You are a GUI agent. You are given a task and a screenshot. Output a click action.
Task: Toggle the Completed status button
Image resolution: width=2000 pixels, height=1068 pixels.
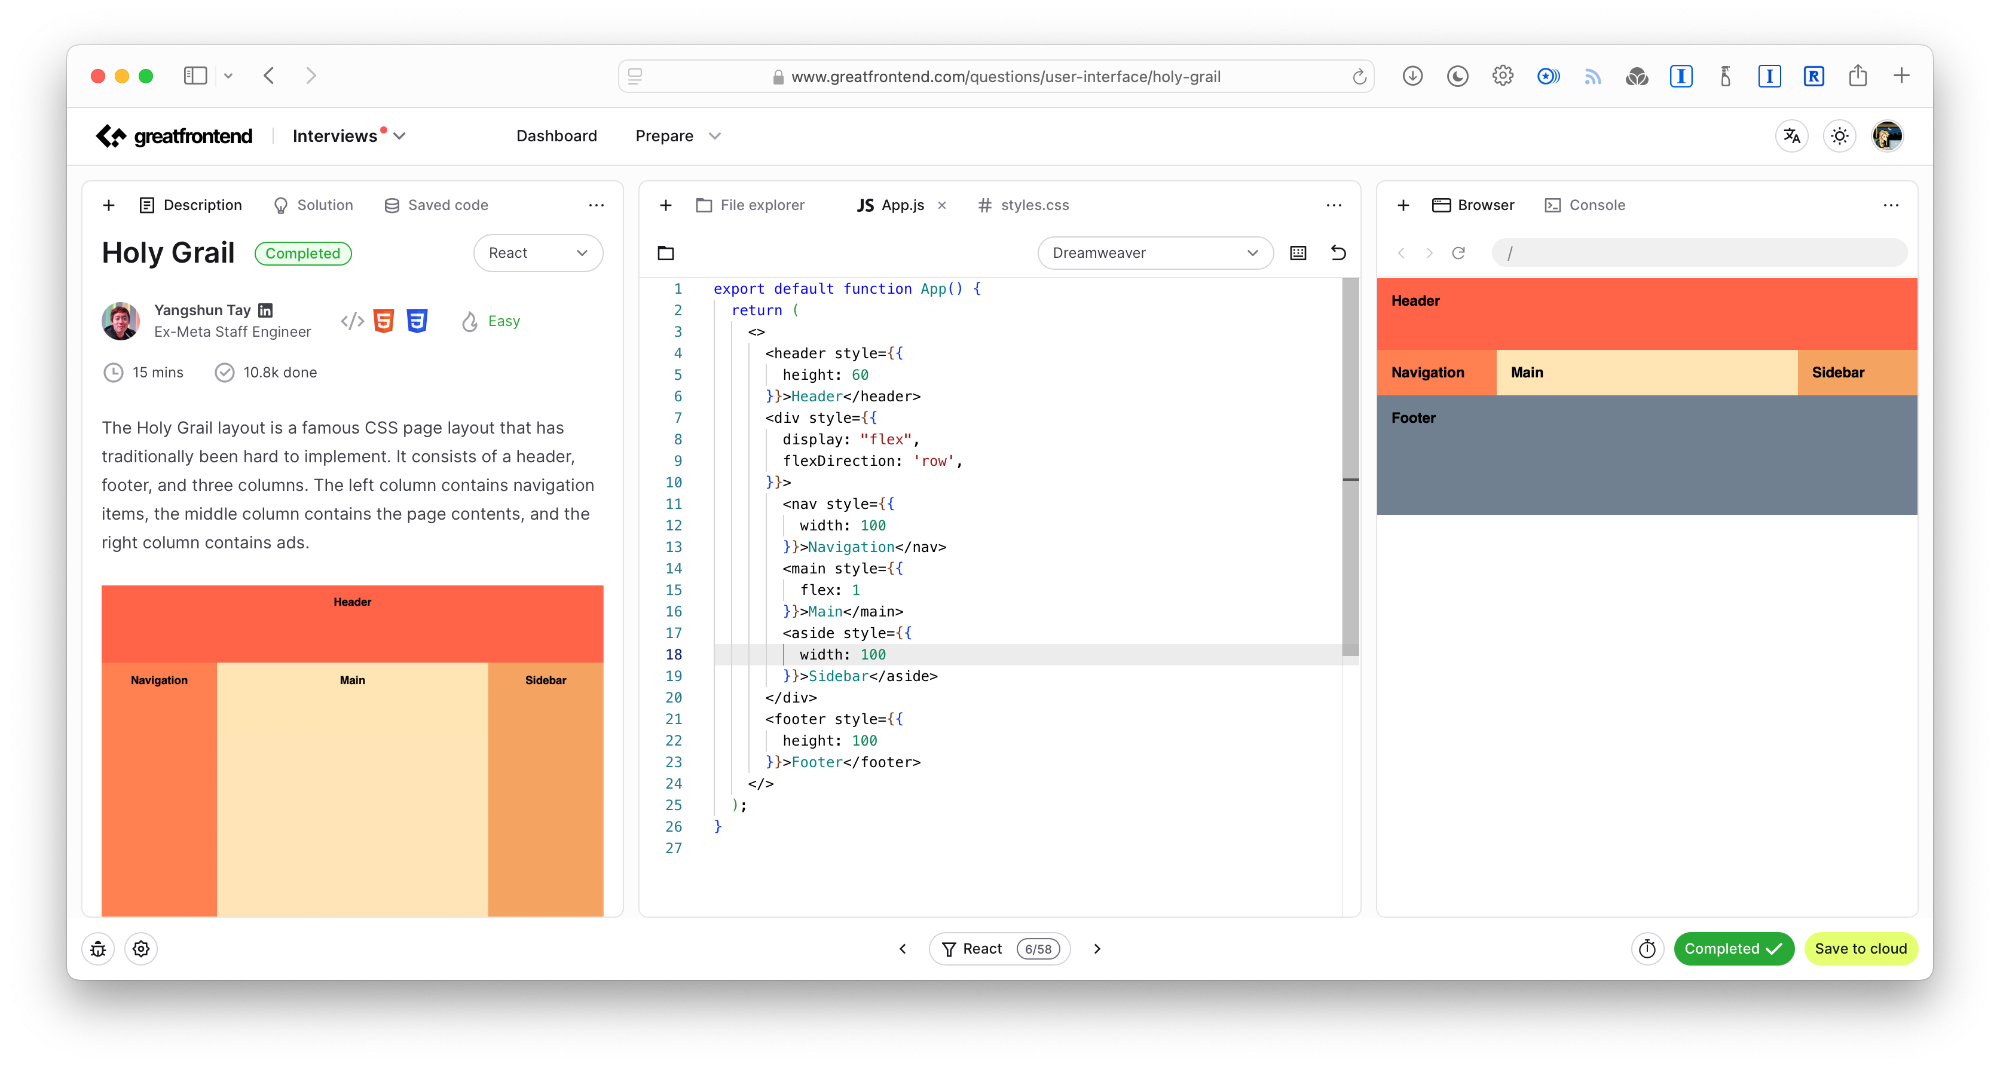tap(1733, 949)
